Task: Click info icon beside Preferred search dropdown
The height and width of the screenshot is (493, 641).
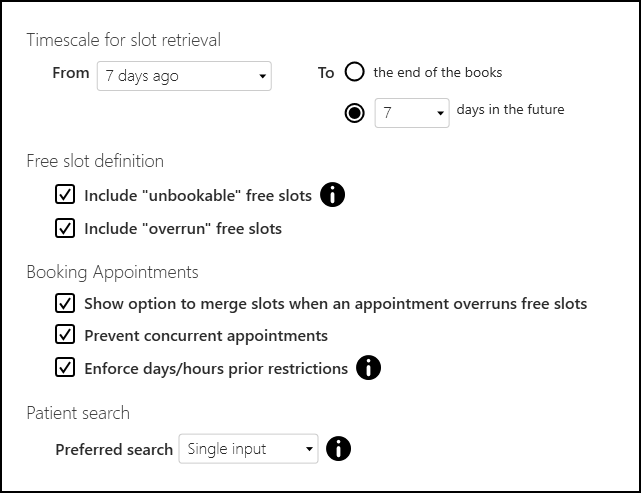Action: pos(339,449)
